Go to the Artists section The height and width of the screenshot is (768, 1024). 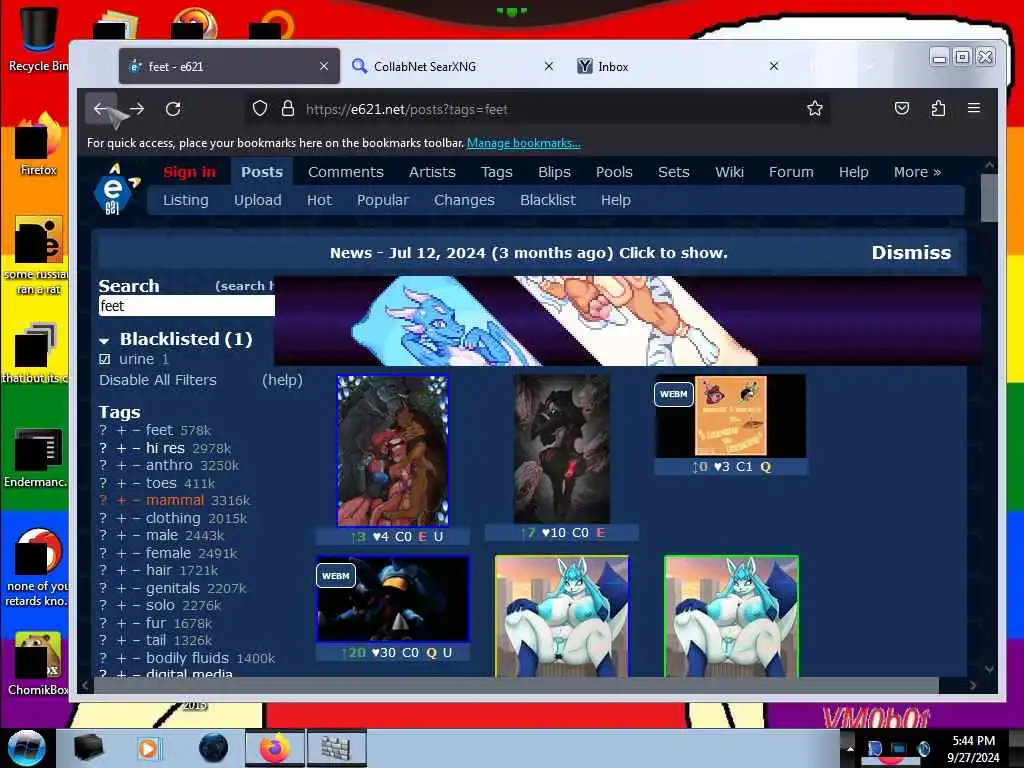click(x=432, y=172)
